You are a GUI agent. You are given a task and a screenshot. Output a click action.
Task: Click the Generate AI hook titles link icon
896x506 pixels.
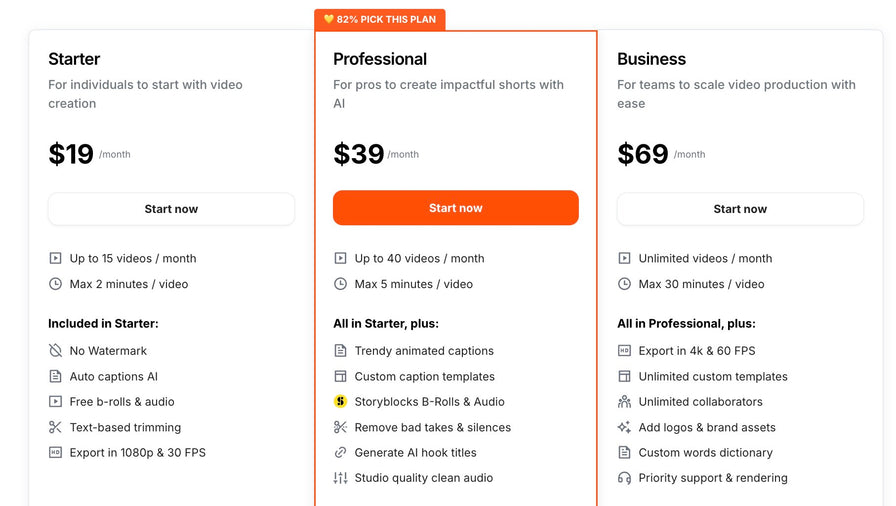pyautogui.click(x=340, y=453)
